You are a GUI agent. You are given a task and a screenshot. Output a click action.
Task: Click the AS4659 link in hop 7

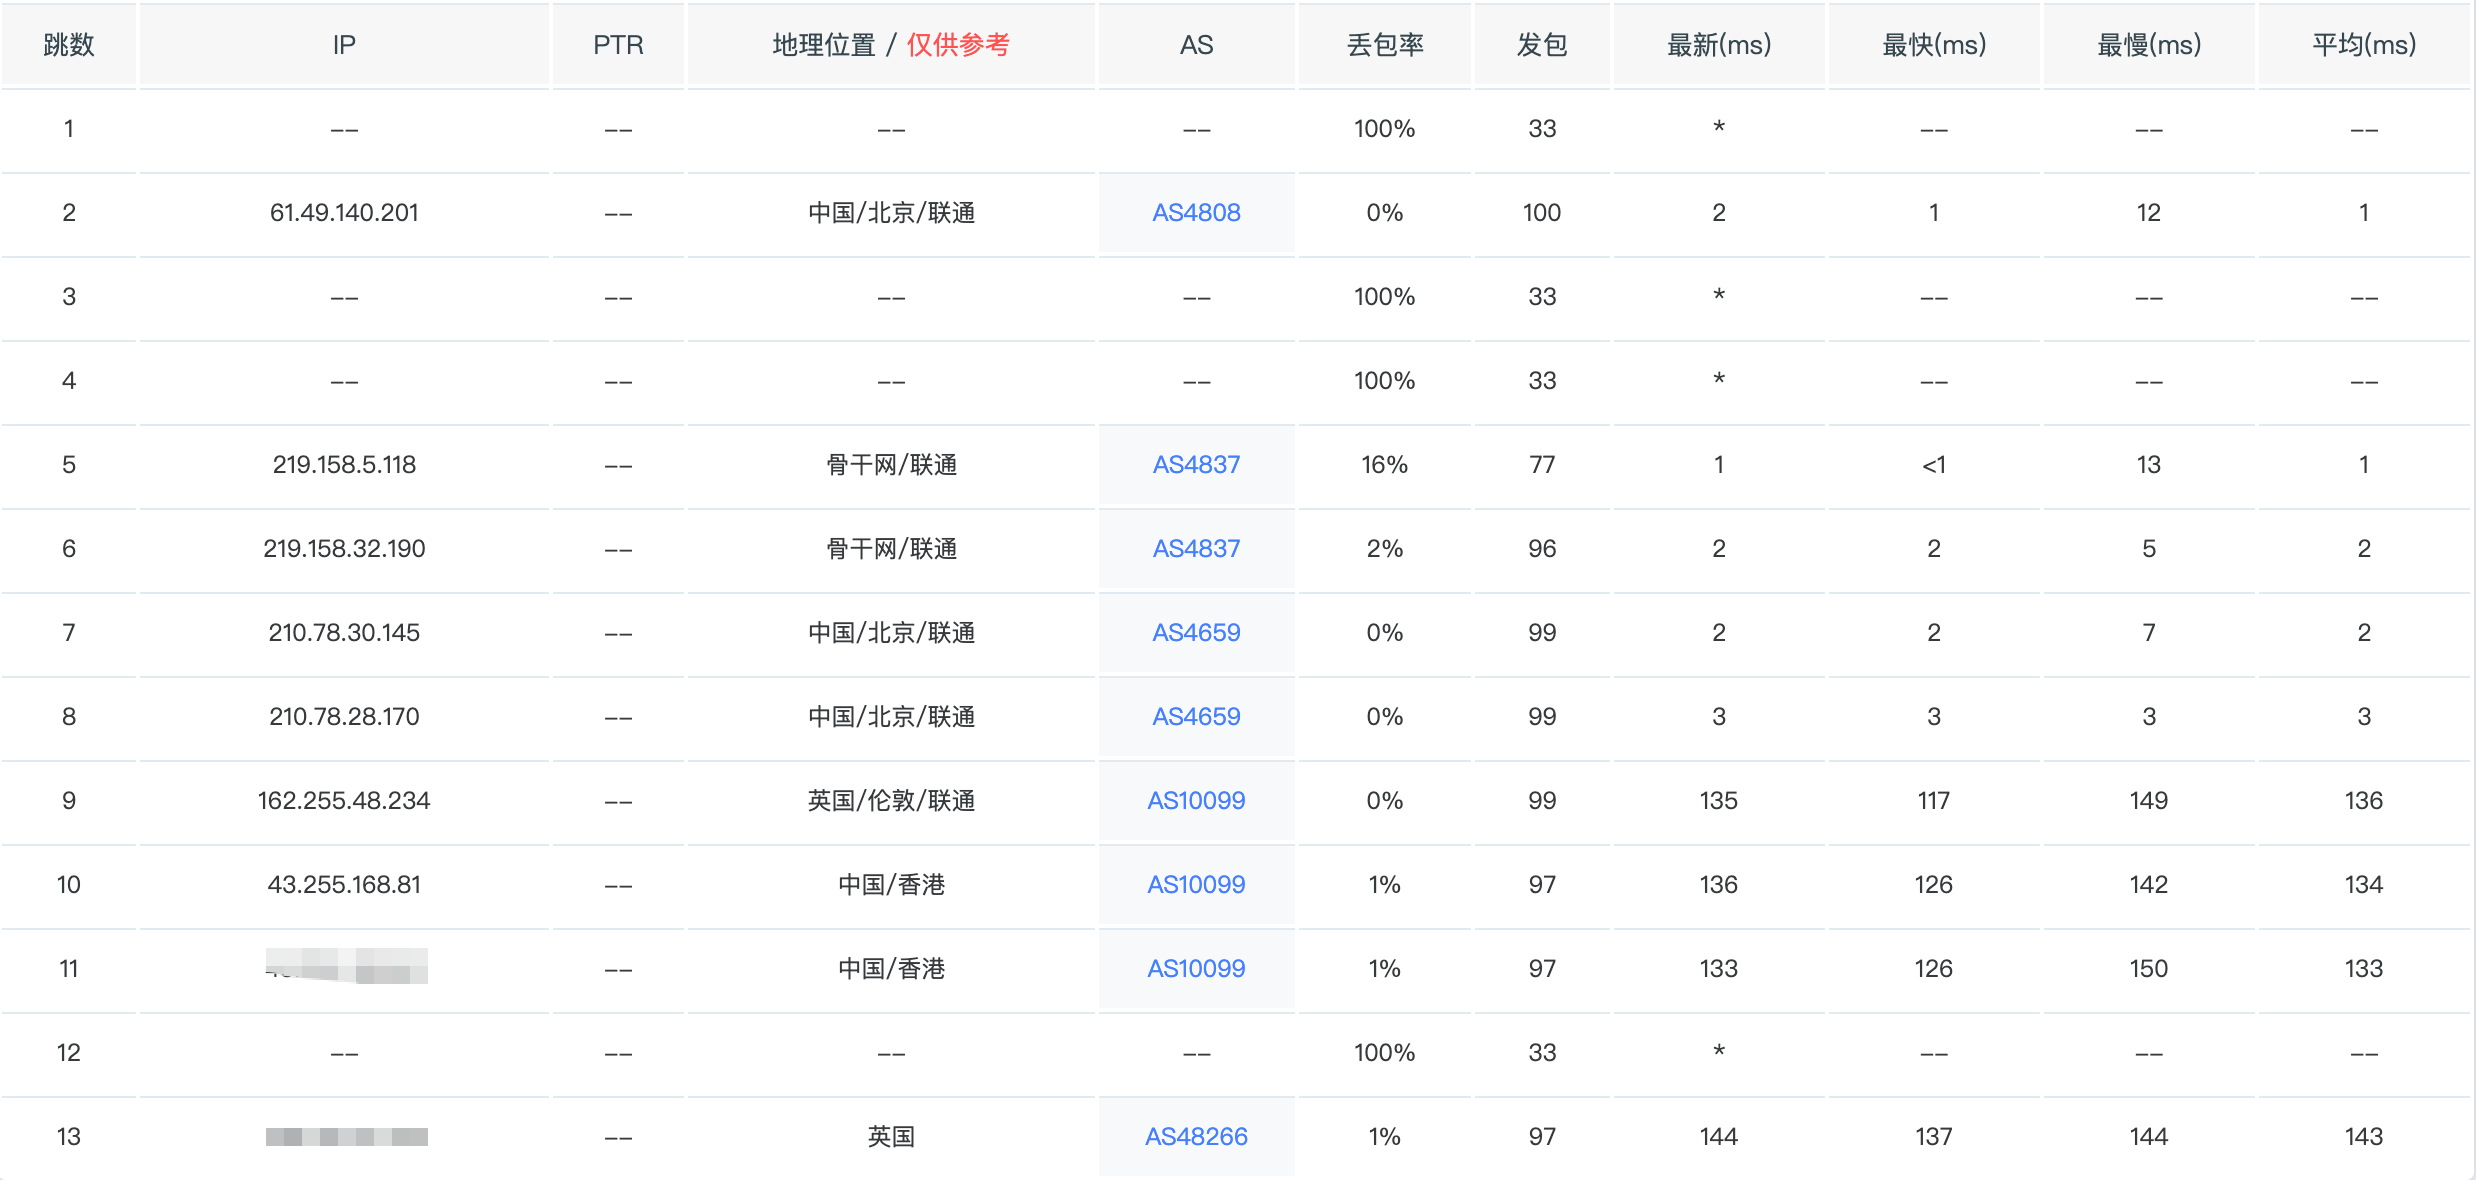point(1196,633)
